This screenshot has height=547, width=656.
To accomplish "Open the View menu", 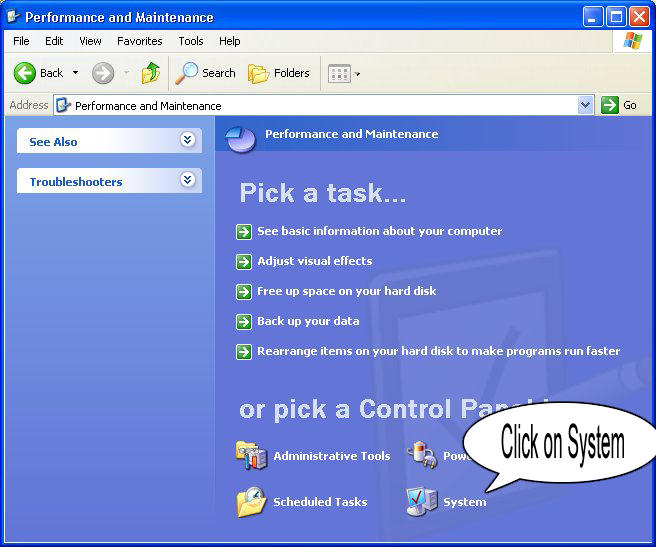I will (90, 41).
